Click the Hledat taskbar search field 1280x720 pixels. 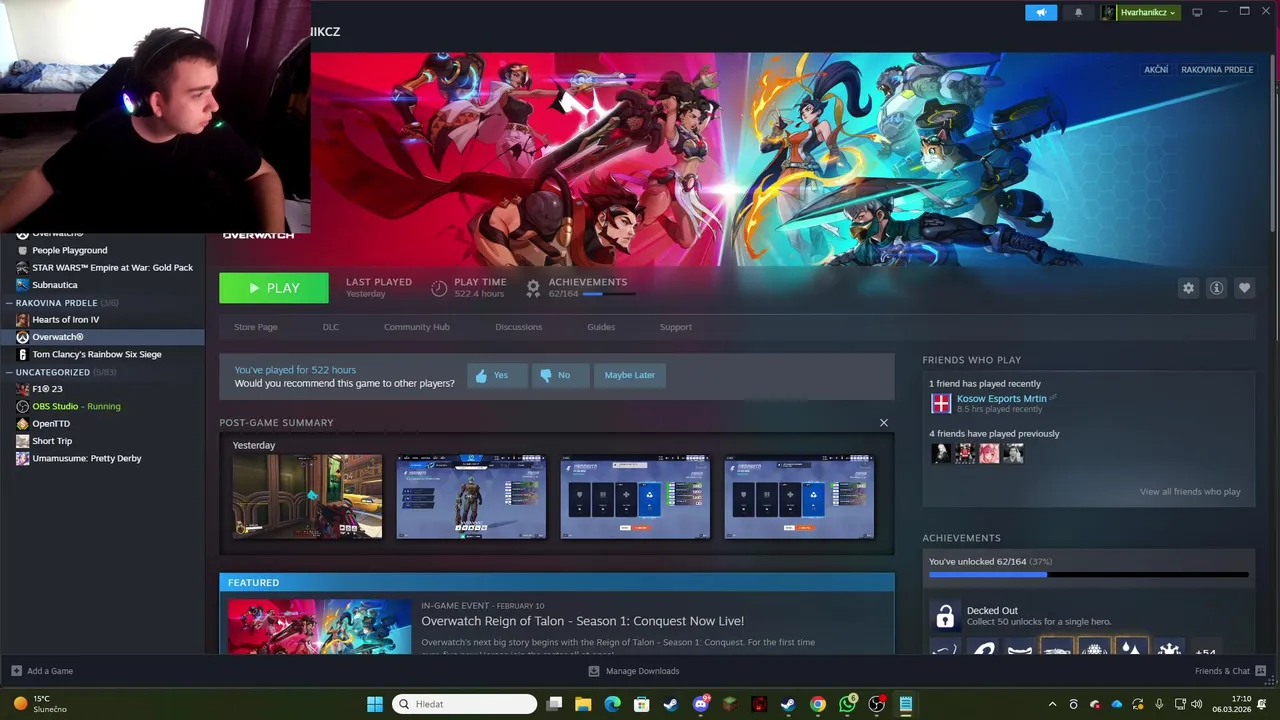tap(464, 704)
